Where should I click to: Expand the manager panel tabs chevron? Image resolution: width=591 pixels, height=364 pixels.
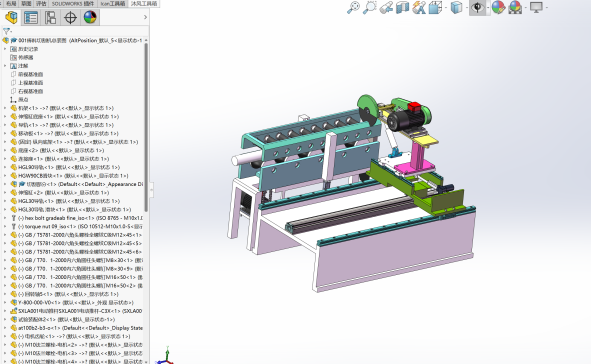click(x=145, y=17)
